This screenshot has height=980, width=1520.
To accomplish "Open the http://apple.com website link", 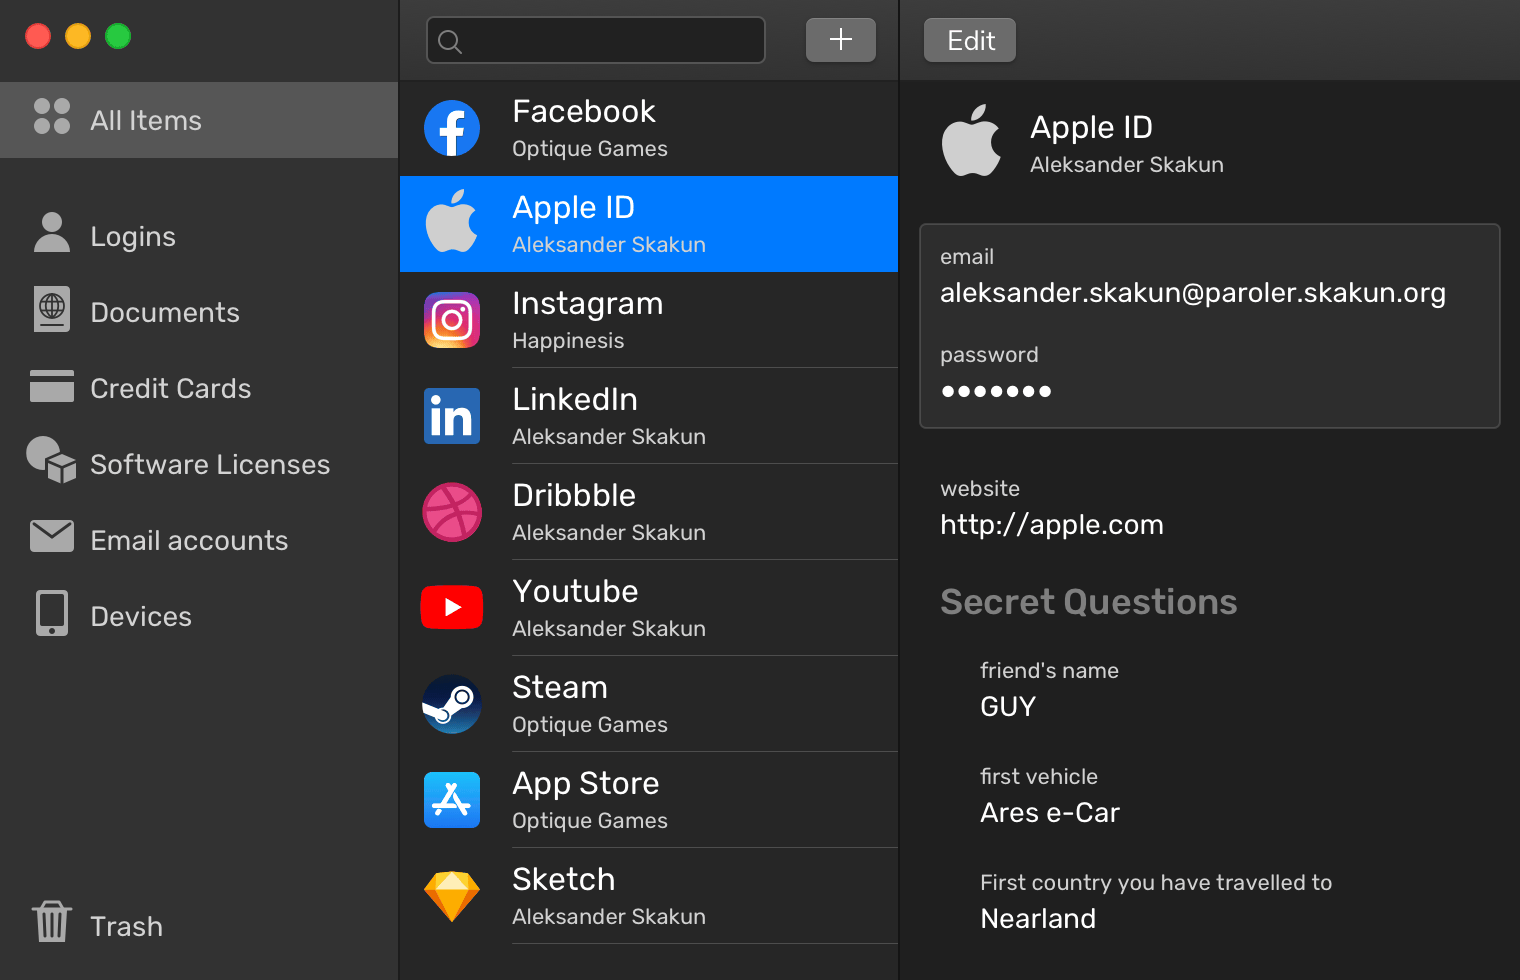I will point(1052,525).
